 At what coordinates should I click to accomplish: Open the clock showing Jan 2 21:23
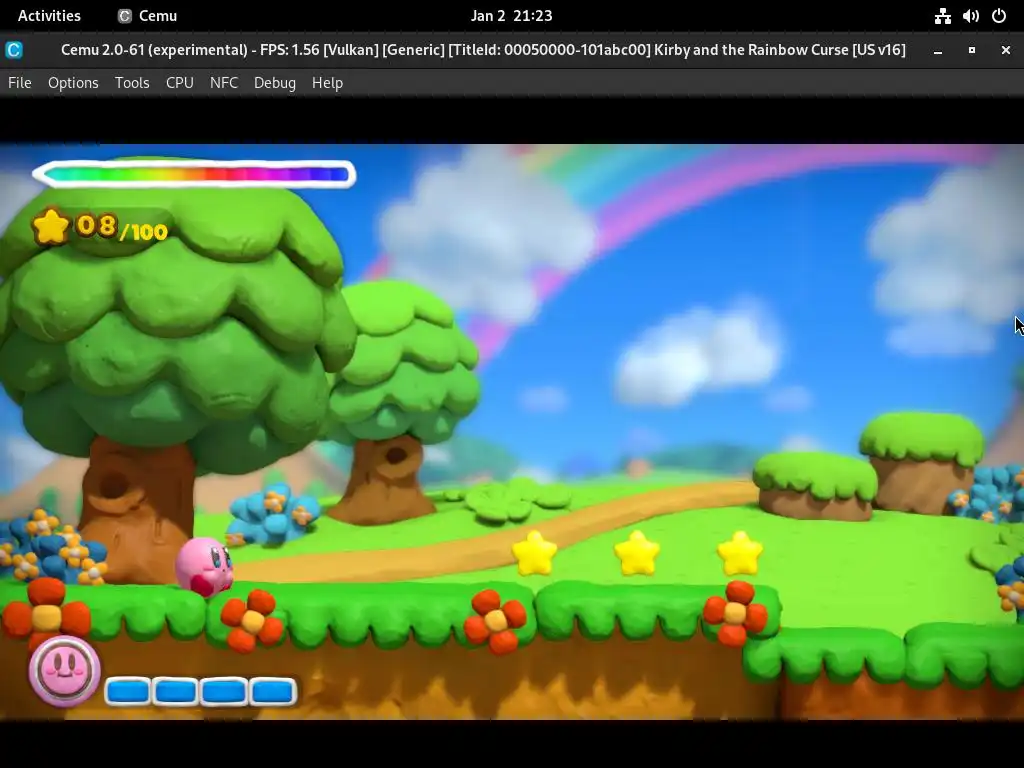[x=511, y=16]
